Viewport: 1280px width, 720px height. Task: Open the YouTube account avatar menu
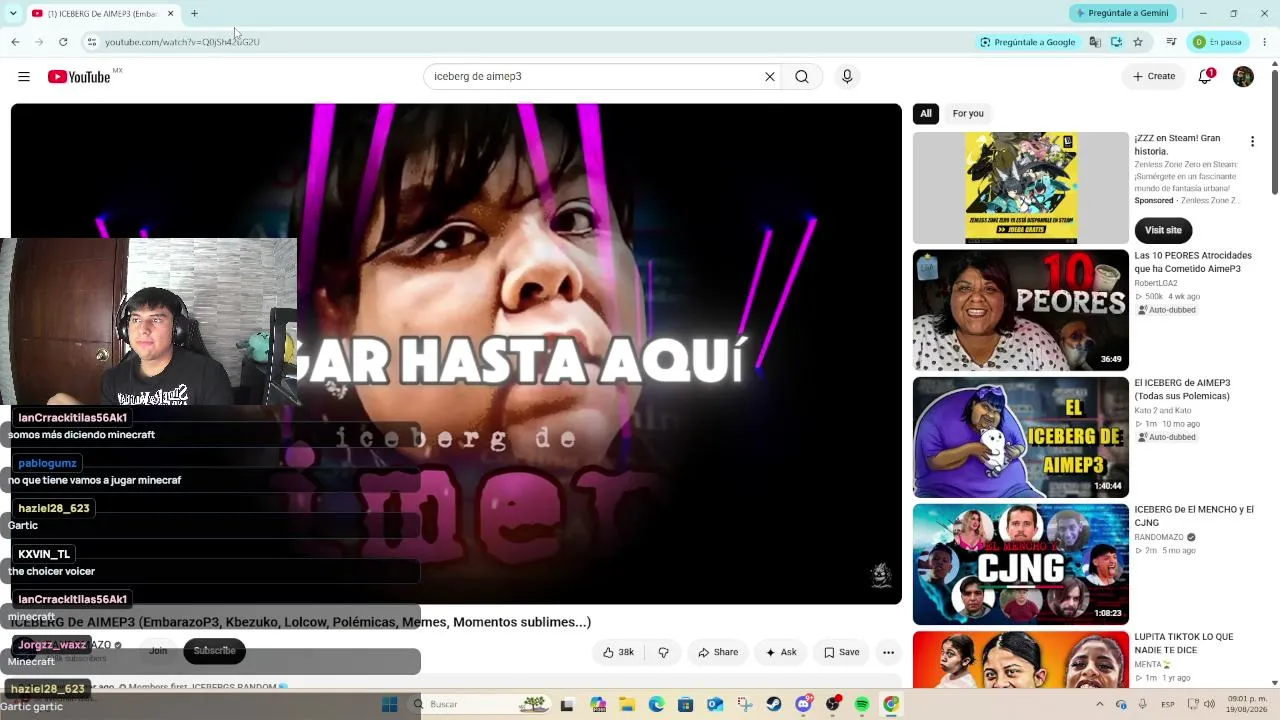pos(1243,77)
